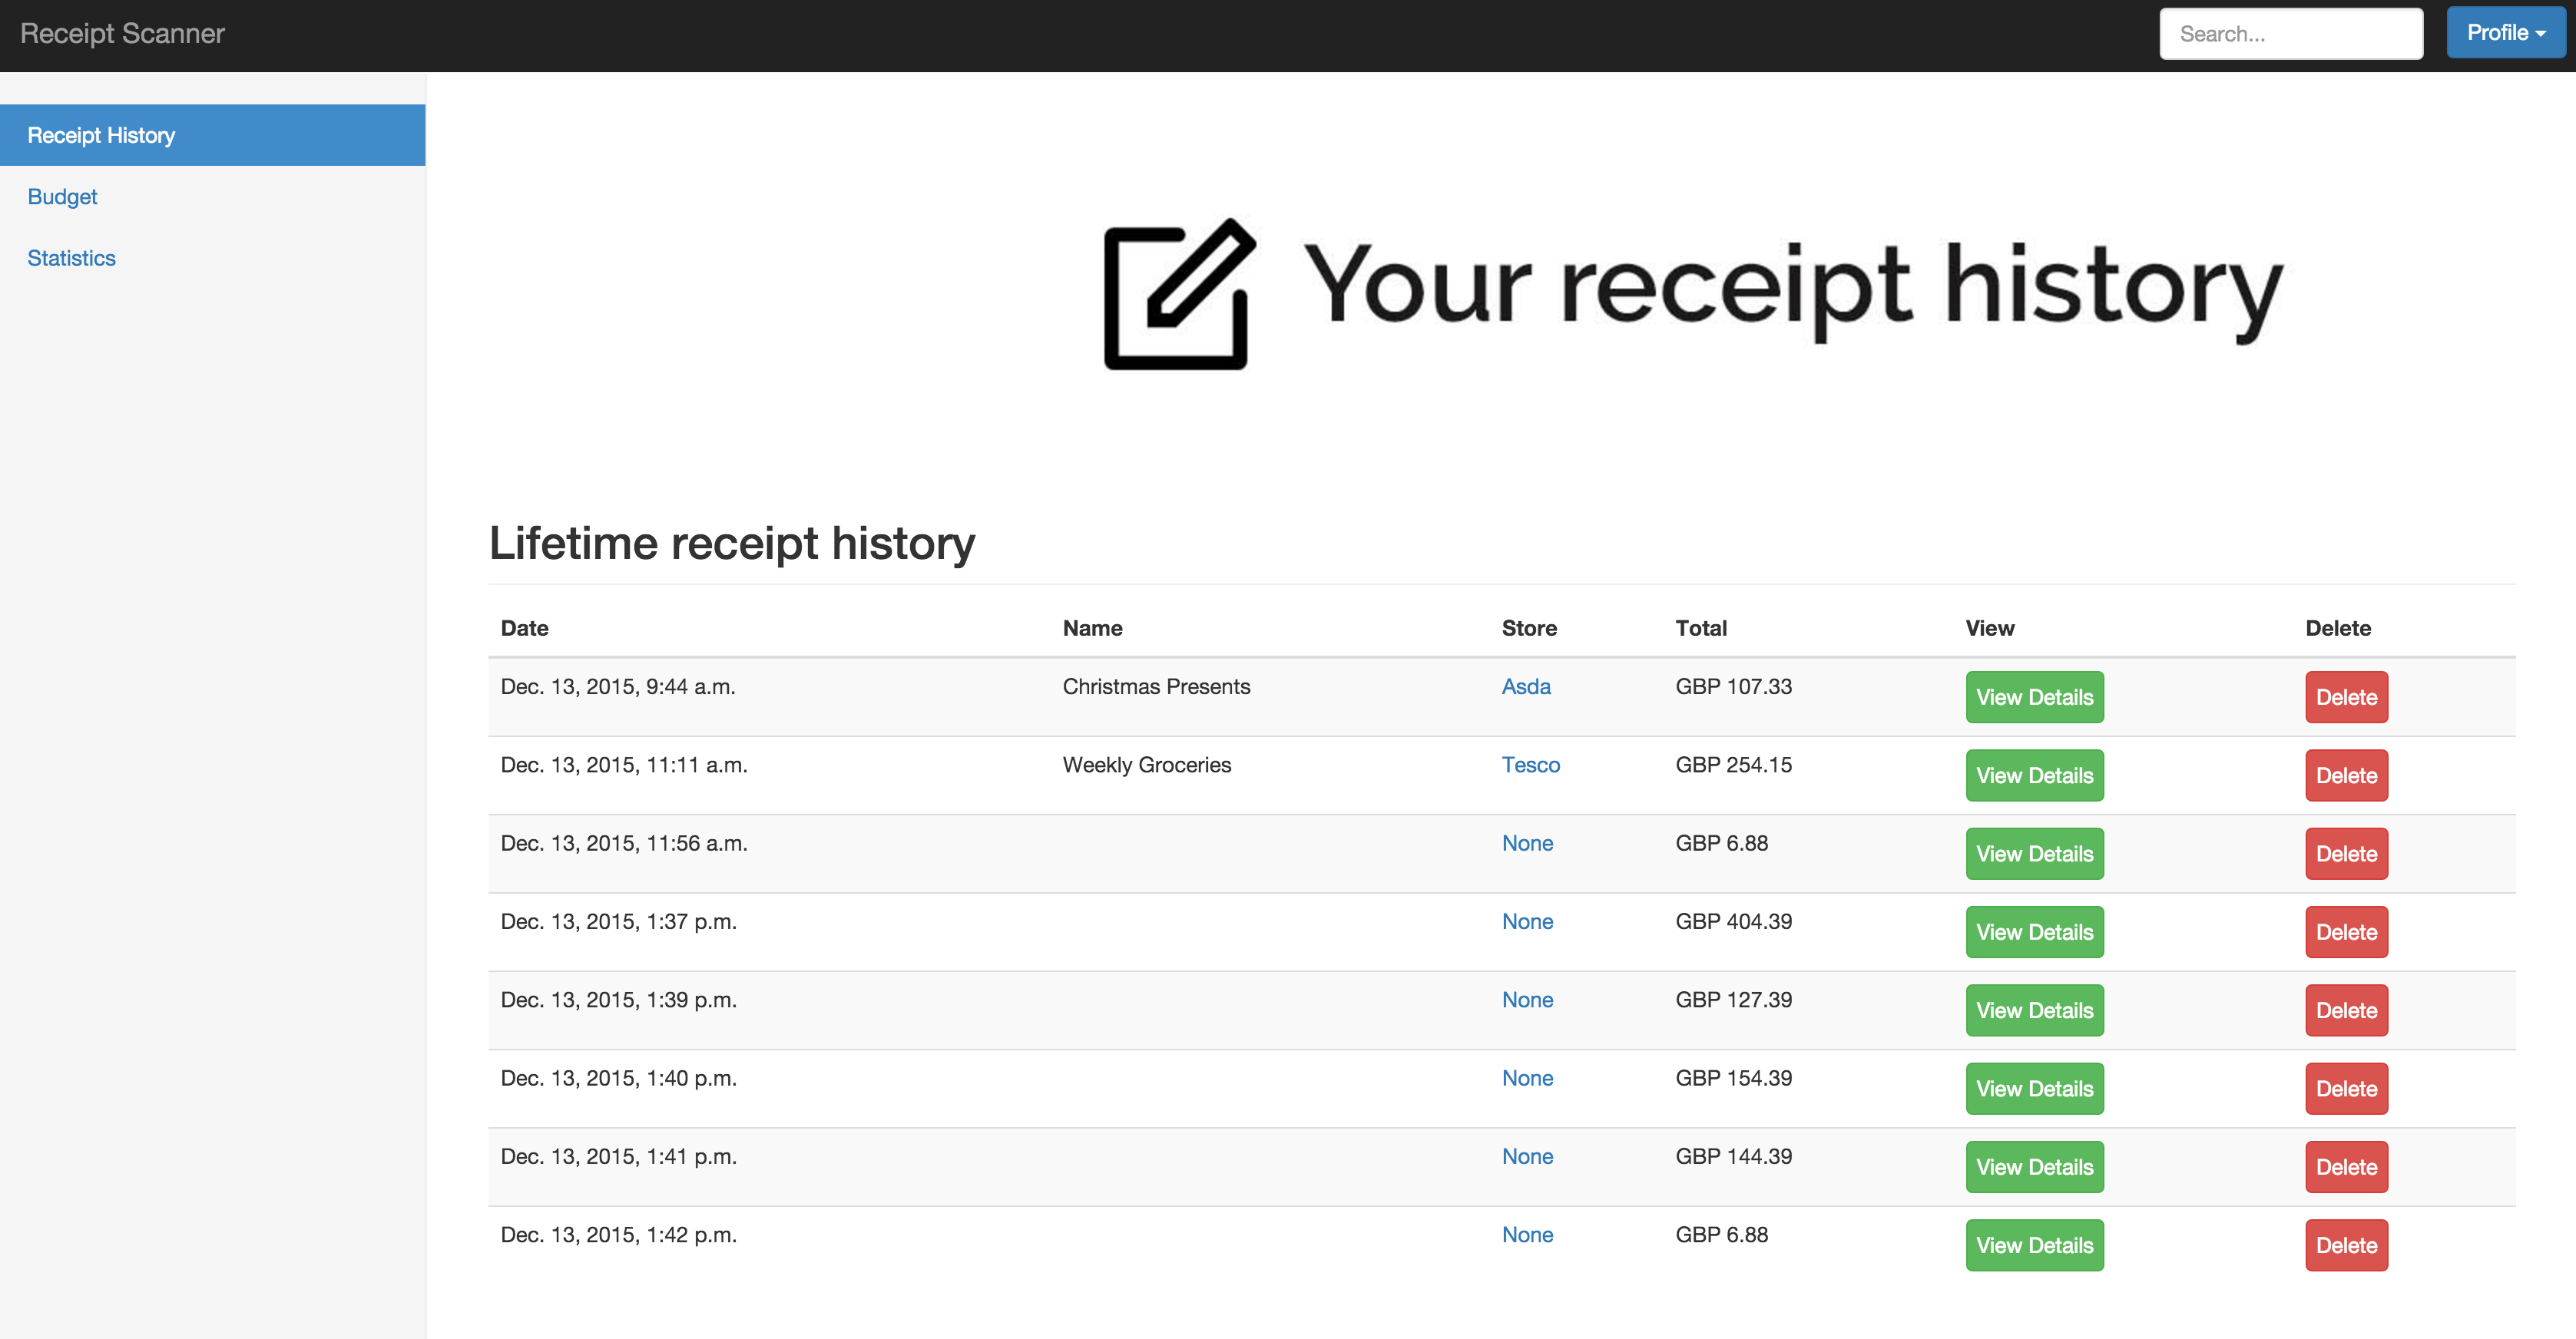Screen dimensions: 2576x1339
Task: Click the edit pencil icon in the header
Action: (1179, 294)
